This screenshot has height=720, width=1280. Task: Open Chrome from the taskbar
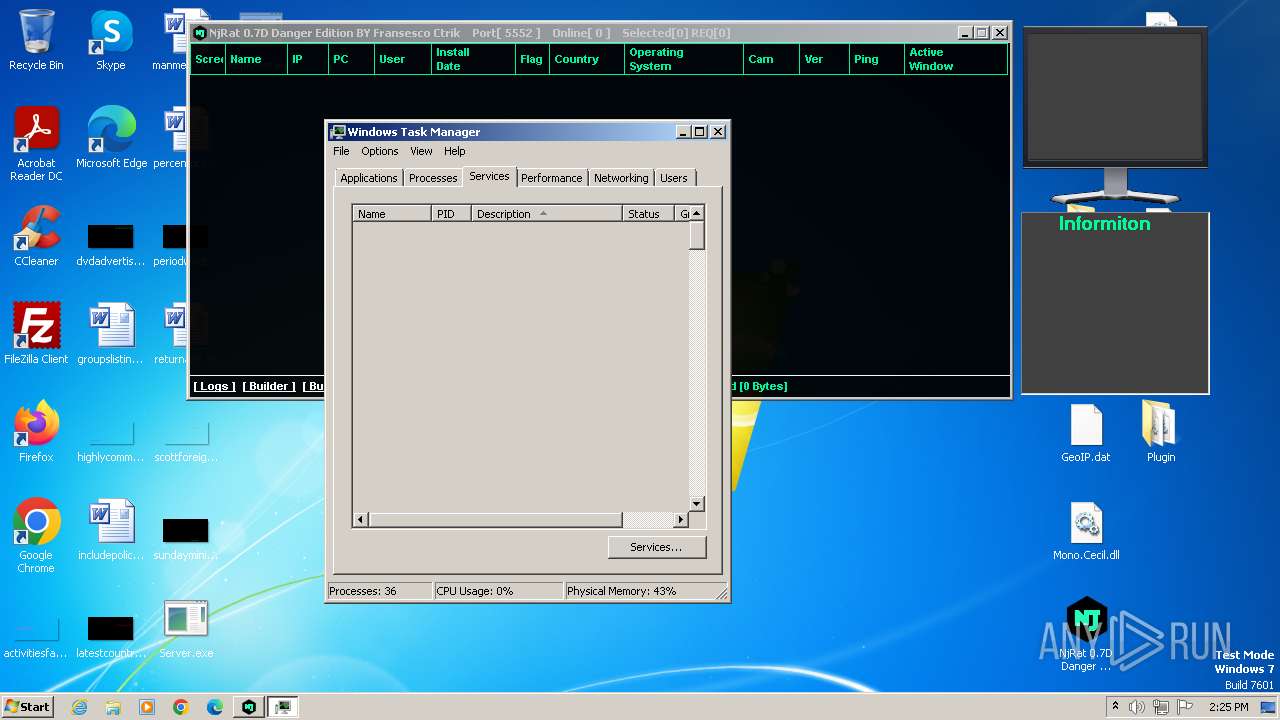tap(181, 707)
